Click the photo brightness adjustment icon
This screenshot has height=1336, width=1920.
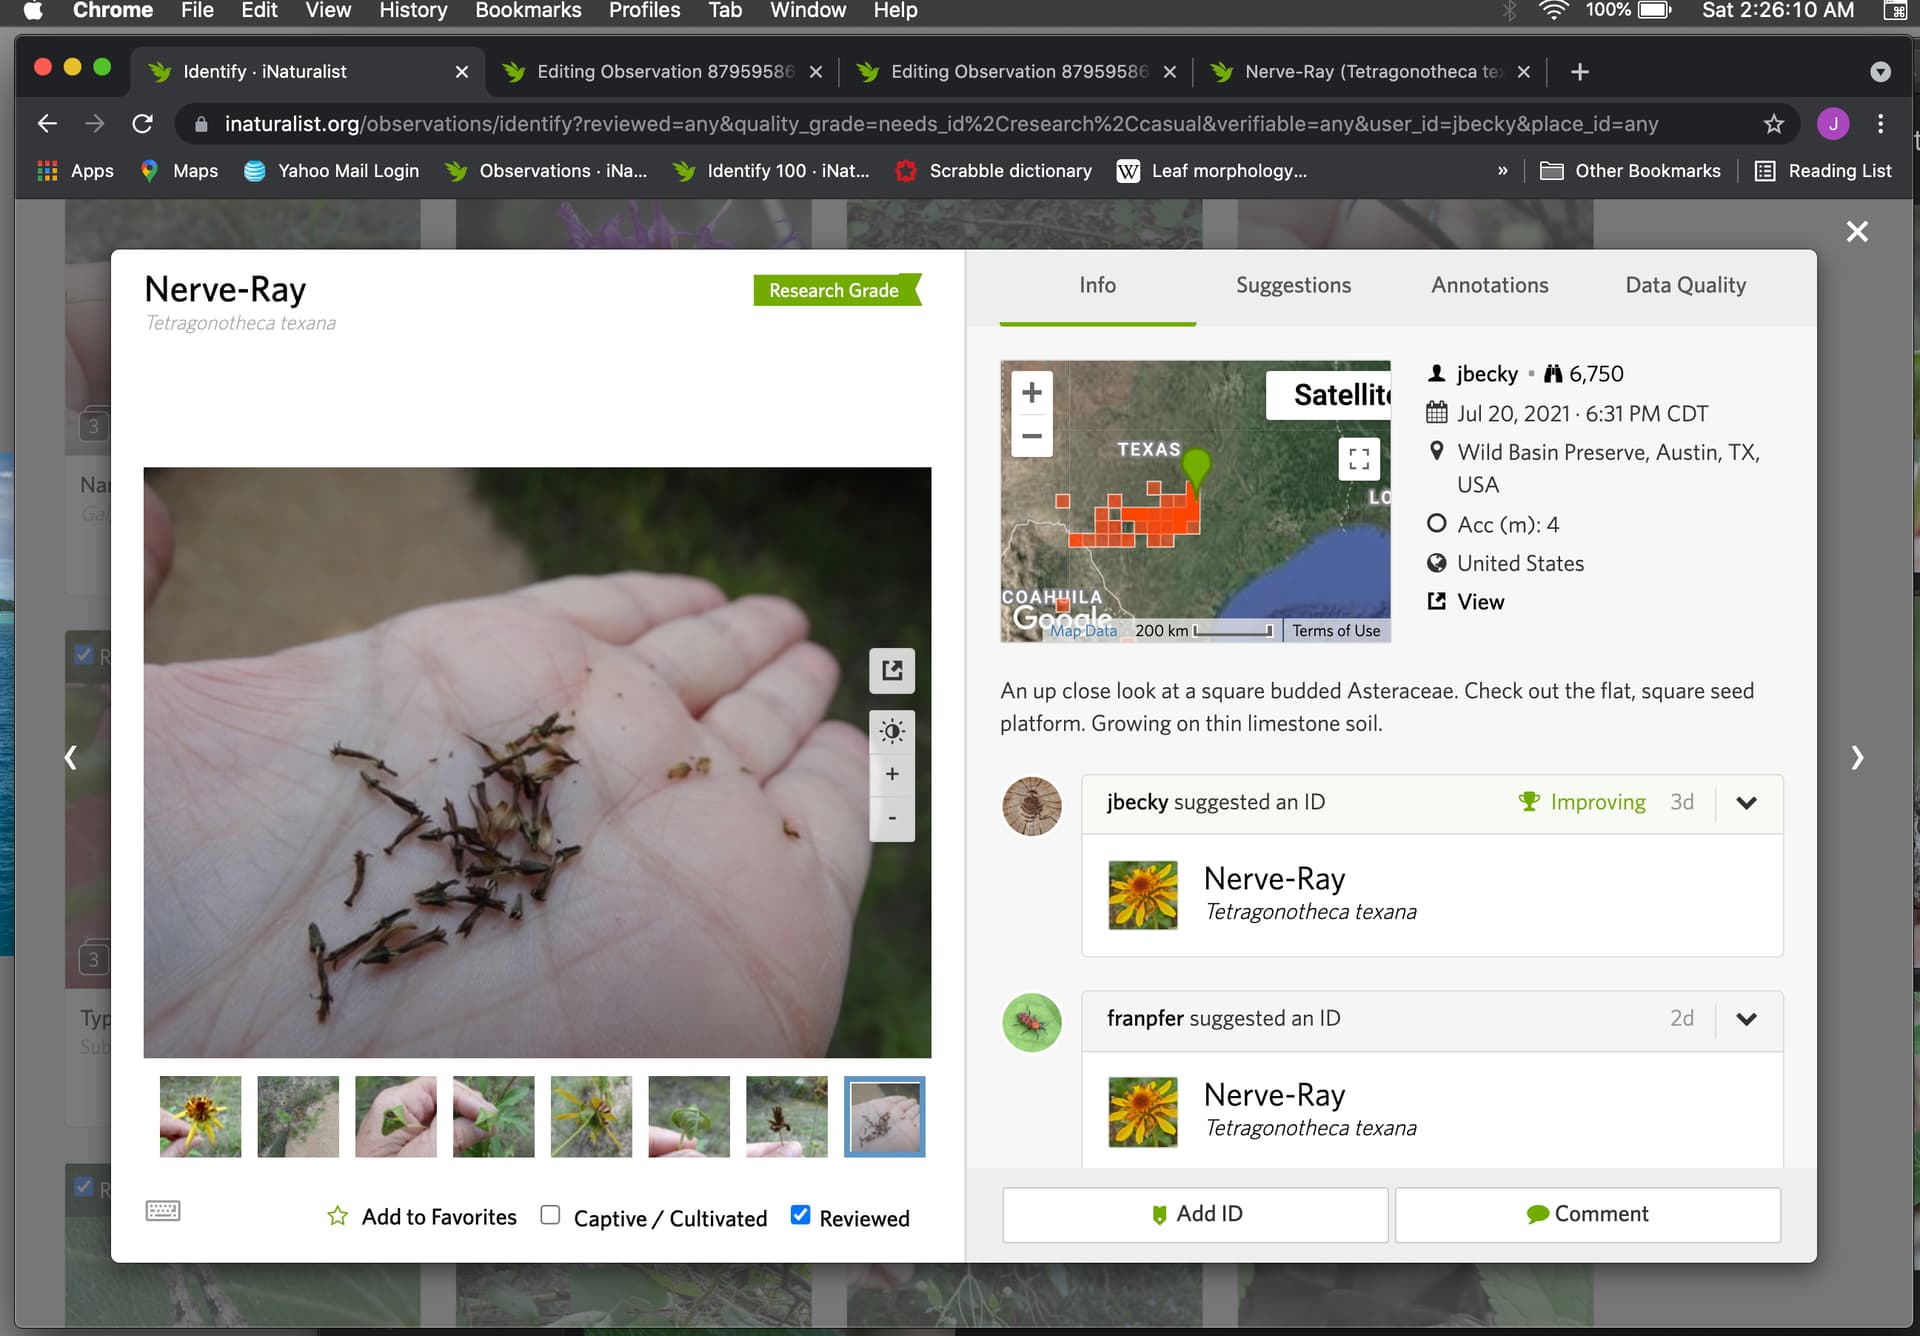[892, 731]
